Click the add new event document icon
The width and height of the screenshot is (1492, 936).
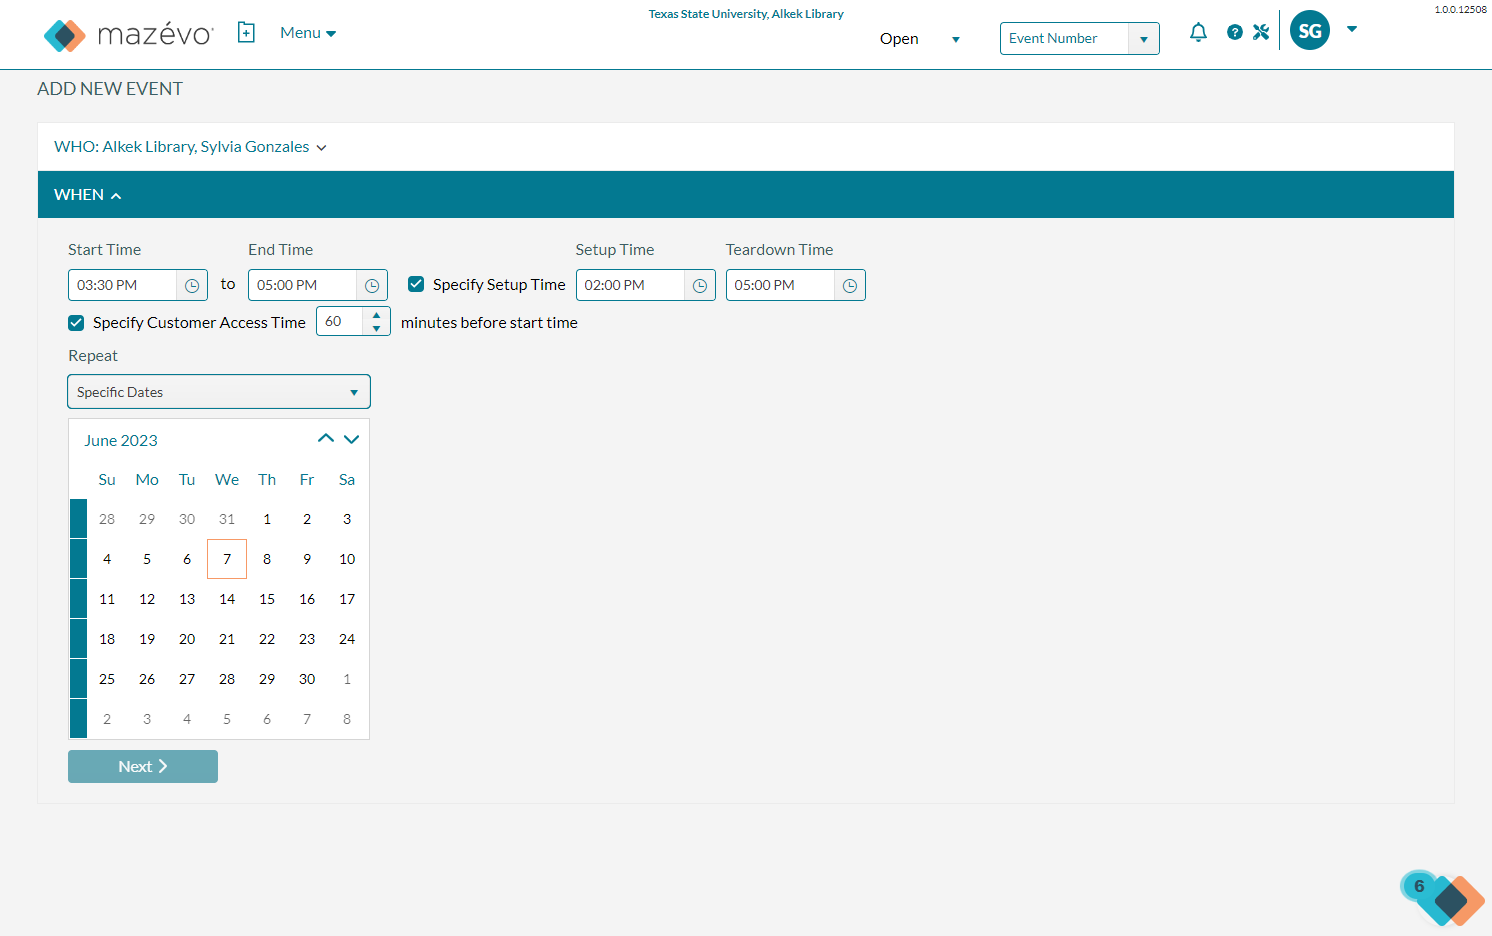pyautogui.click(x=246, y=33)
